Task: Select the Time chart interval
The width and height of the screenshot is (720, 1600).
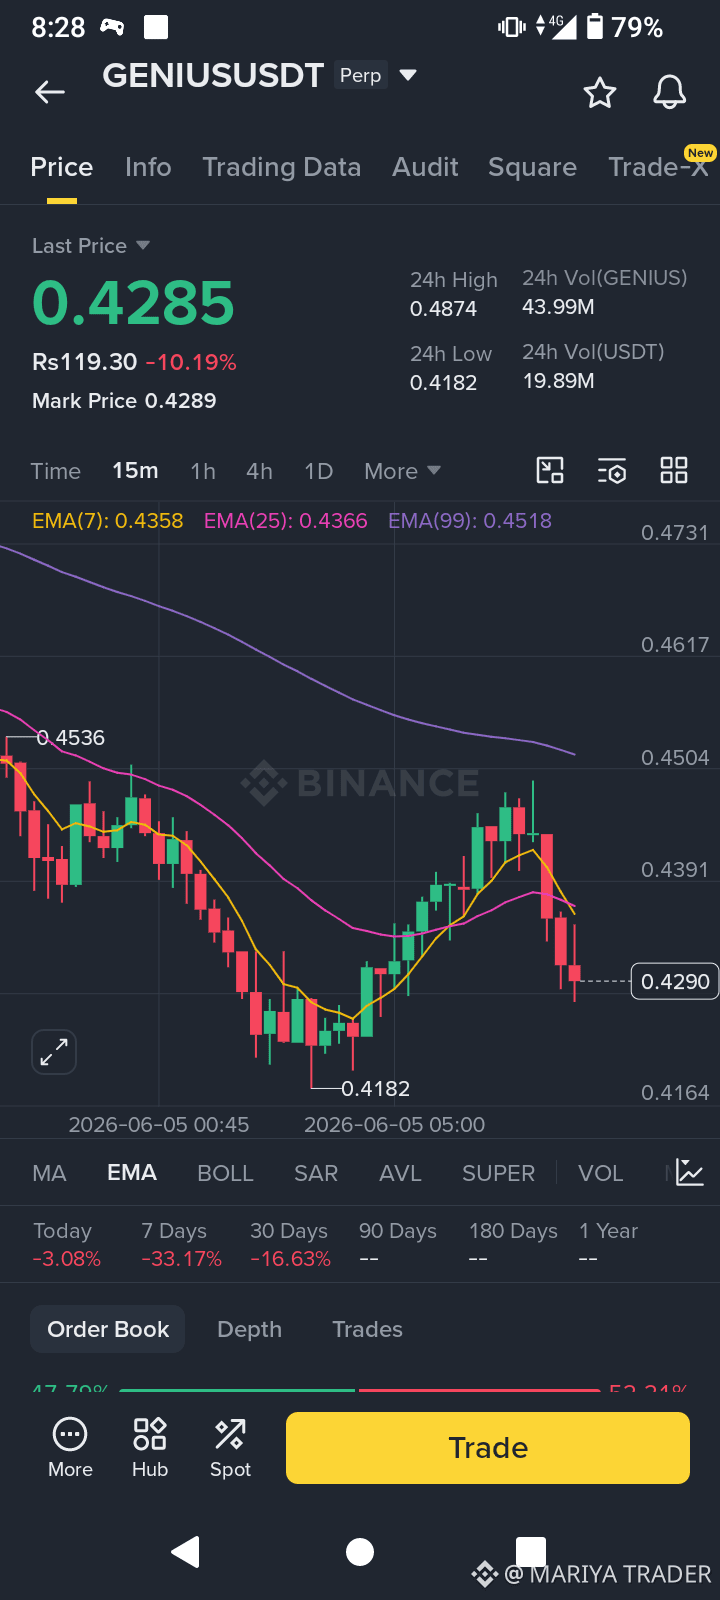Action: [56, 471]
